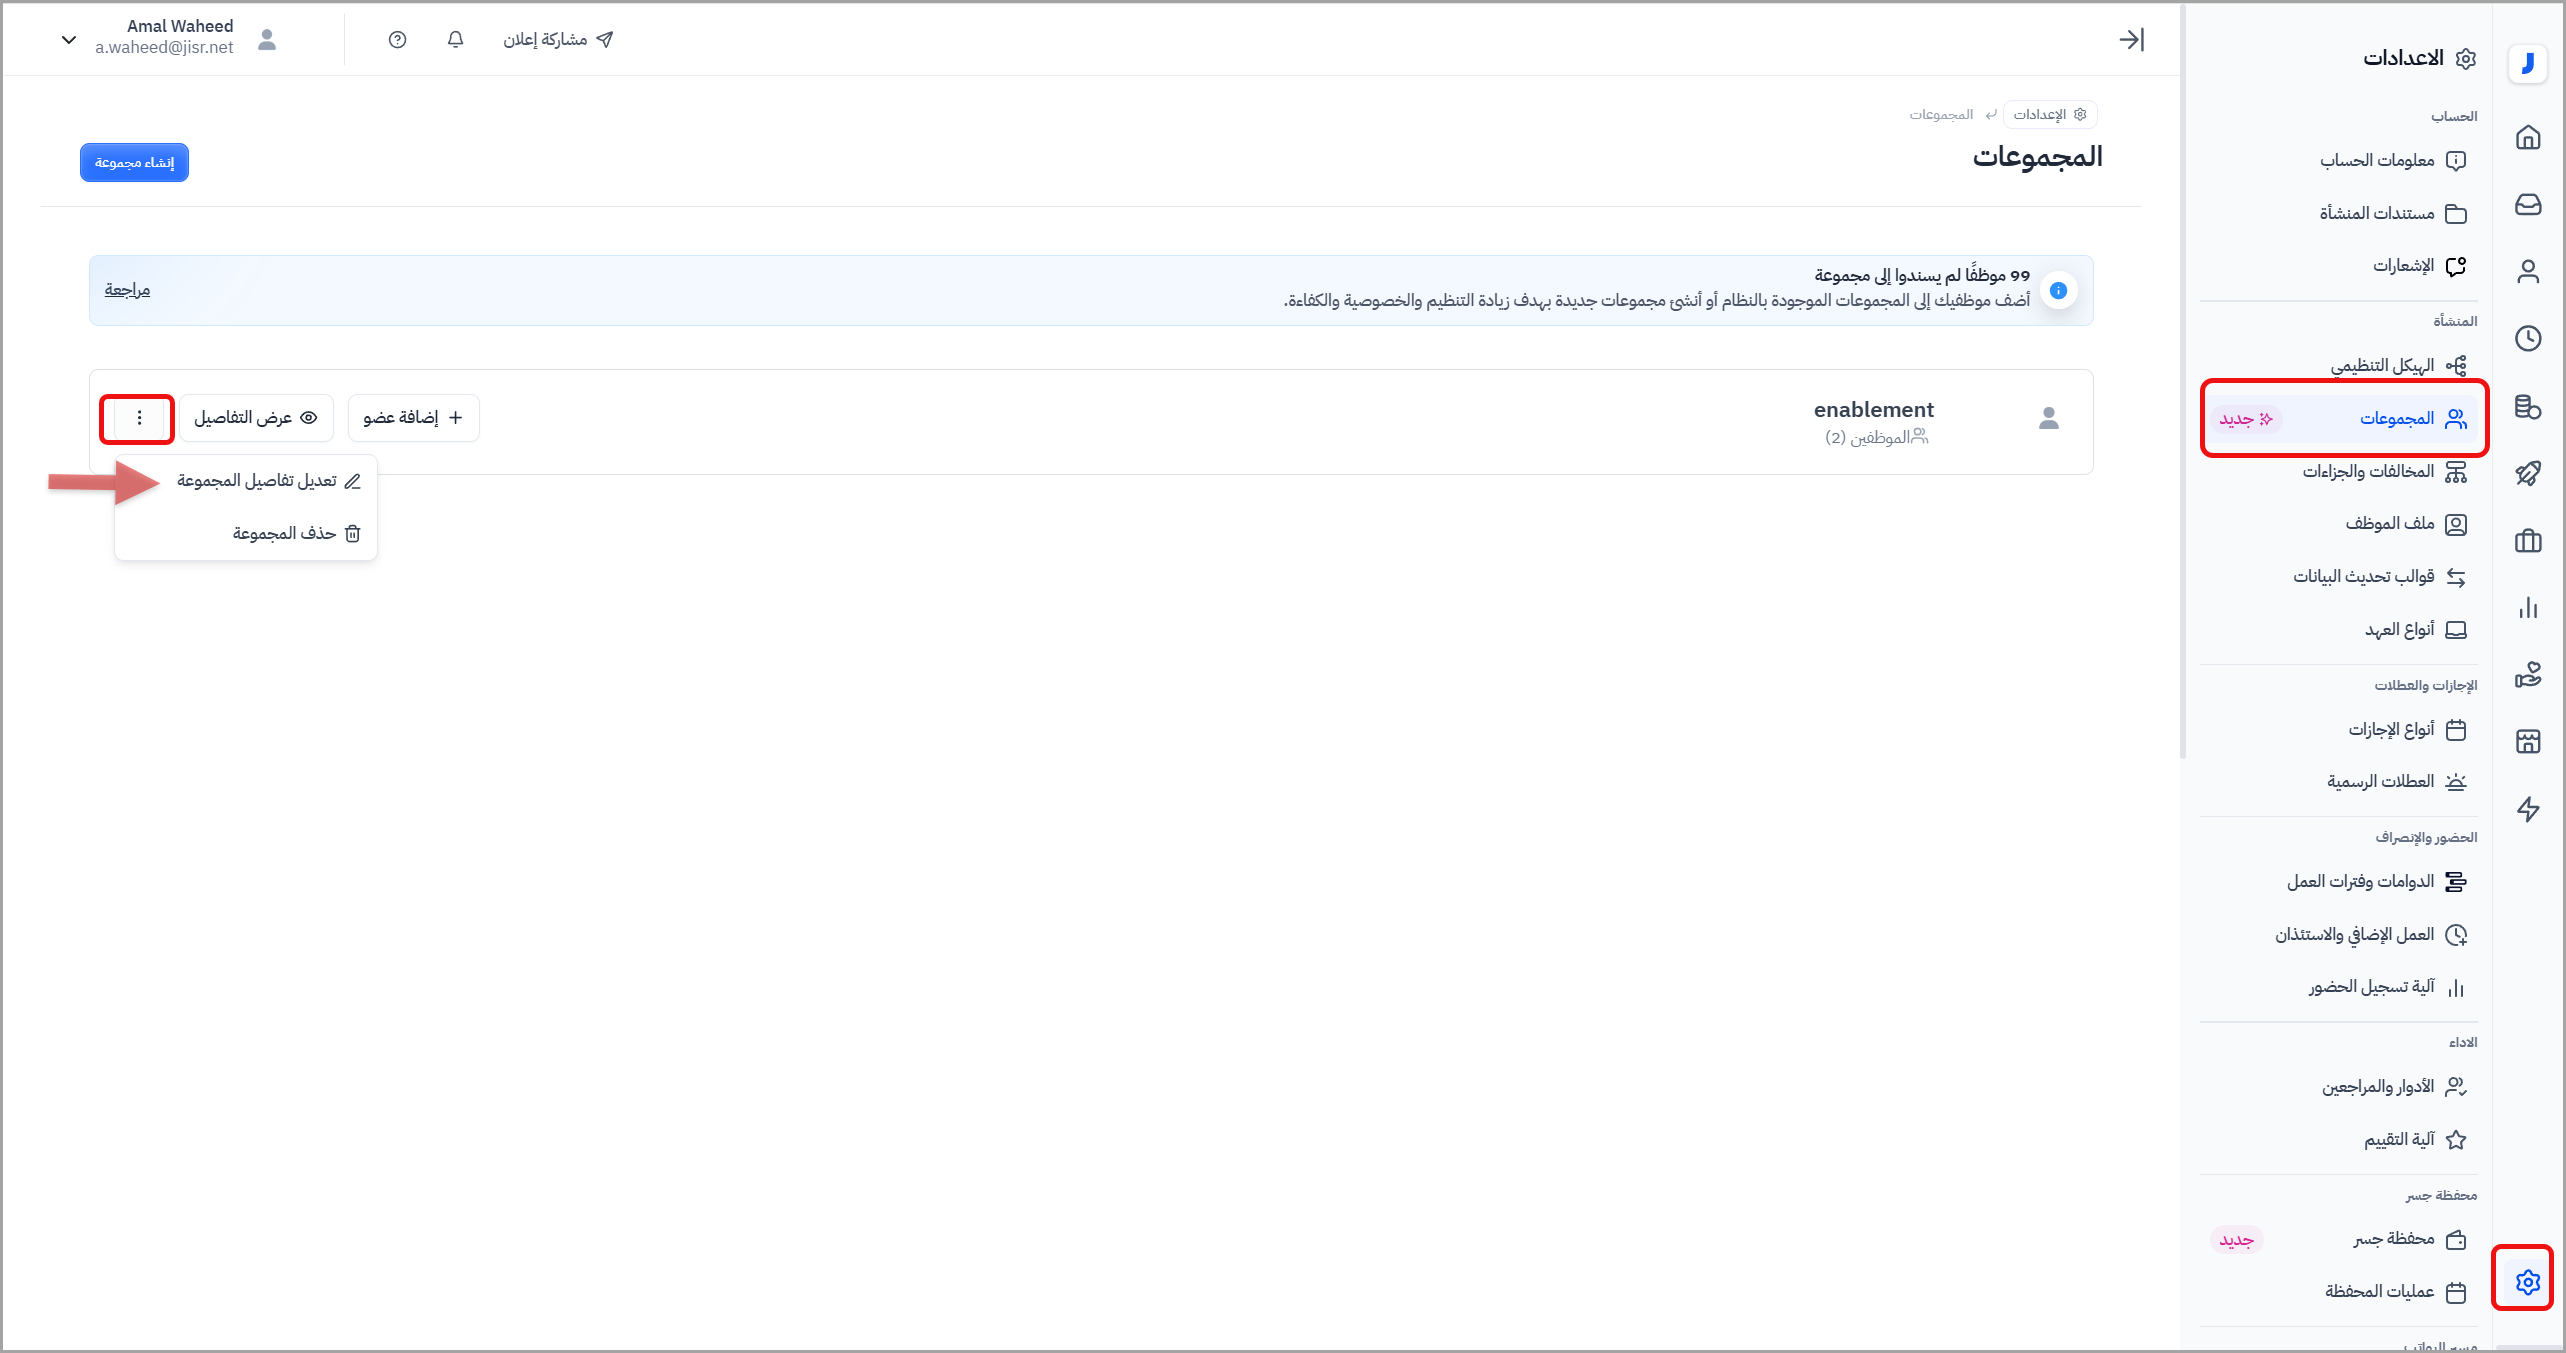Viewport: 2566px width, 1353px height.
Task: Click the clock attendance icon in the rail
Action: 2527,339
